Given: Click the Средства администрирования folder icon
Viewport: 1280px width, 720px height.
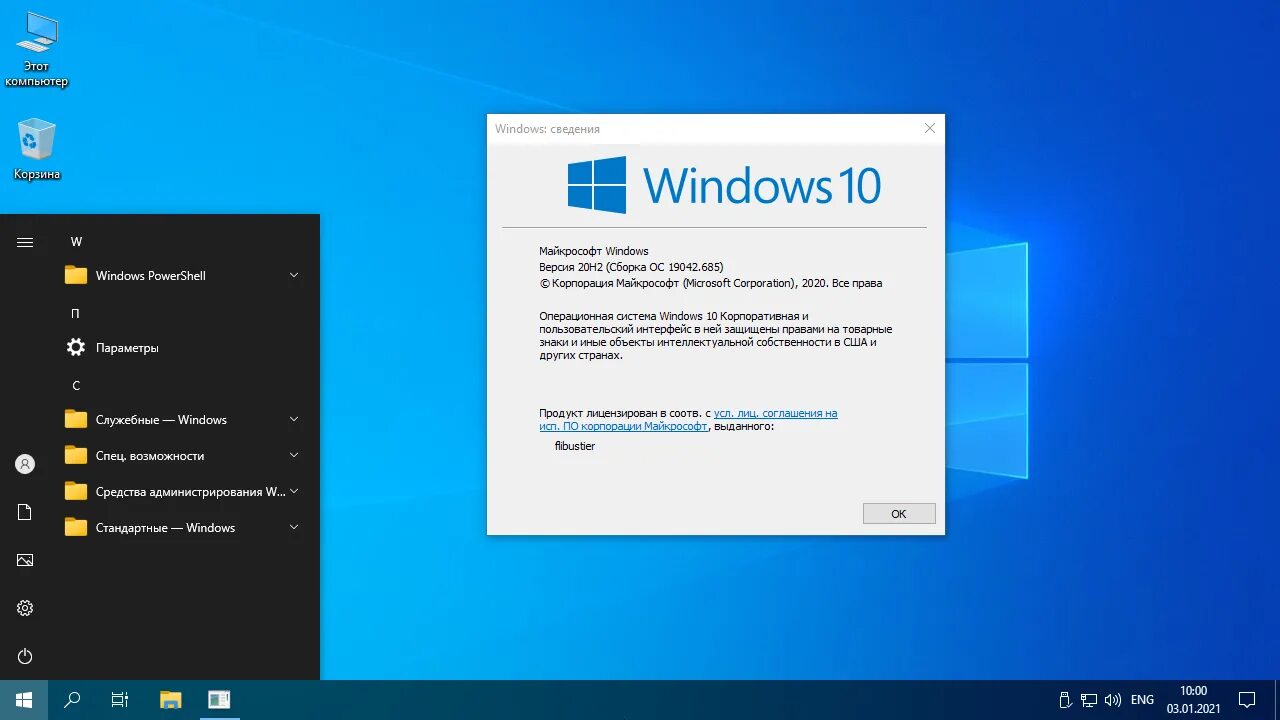Looking at the screenshot, I should tap(76, 491).
